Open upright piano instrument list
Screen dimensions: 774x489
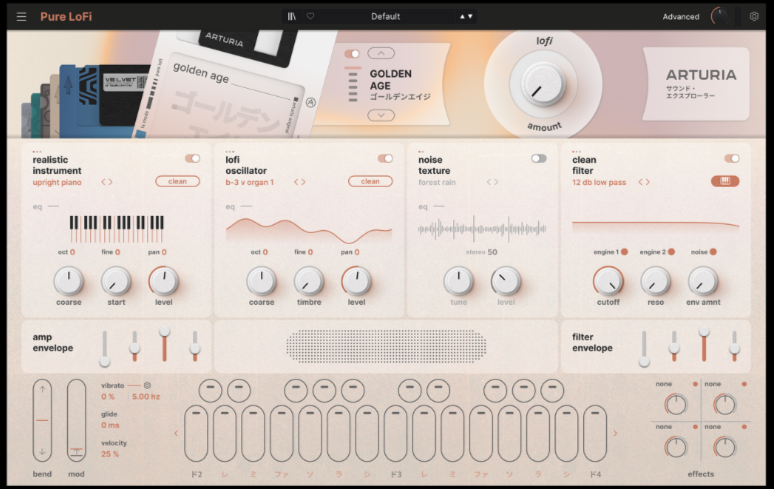[x=57, y=183]
